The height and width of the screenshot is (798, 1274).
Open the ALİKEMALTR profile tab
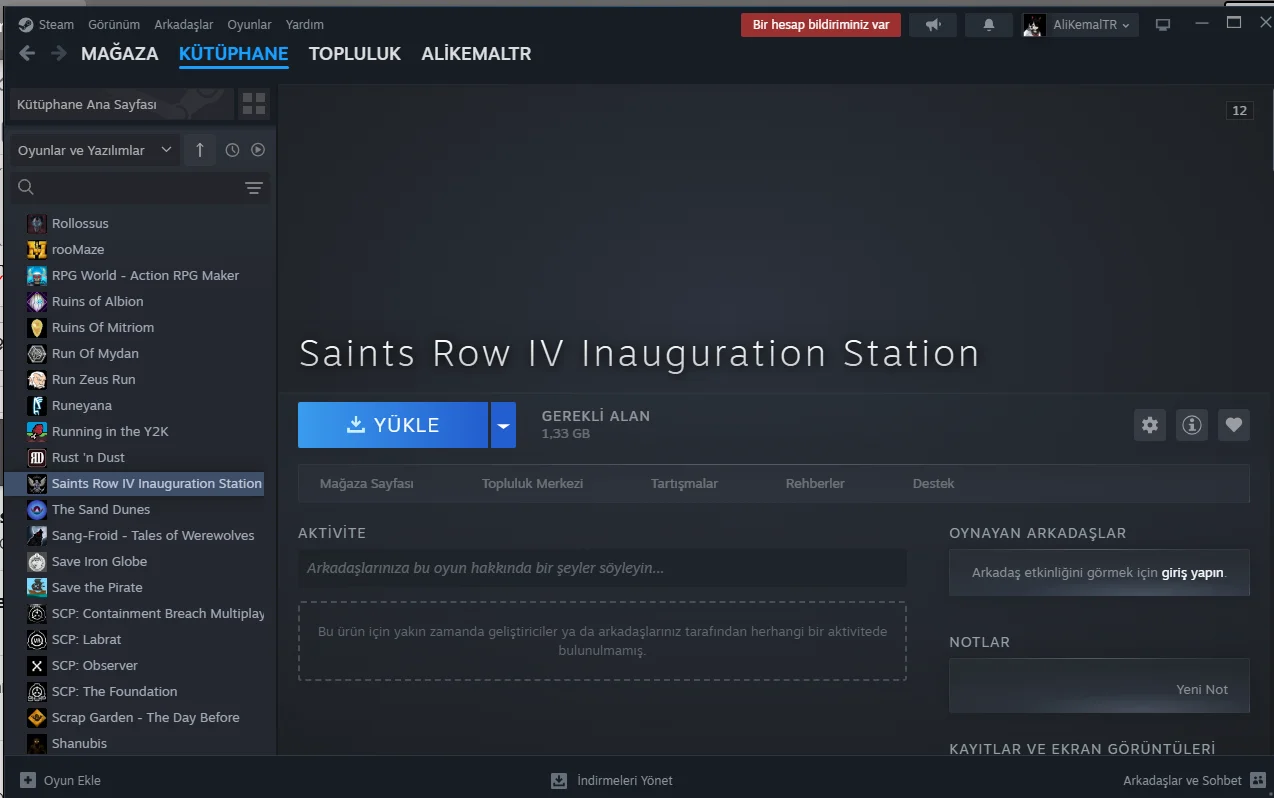click(x=476, y=54)
